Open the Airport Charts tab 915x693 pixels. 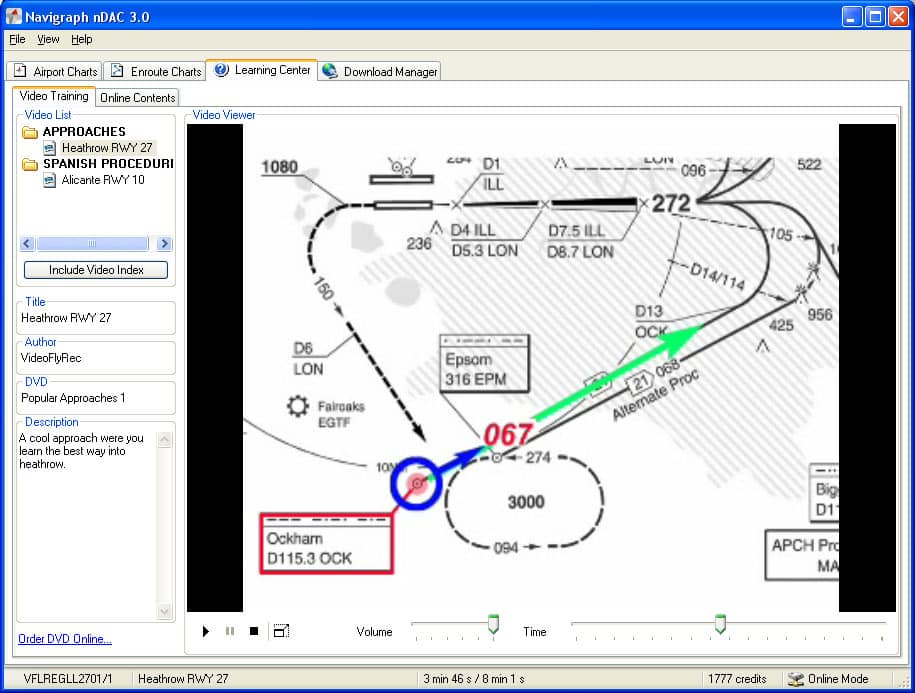pos(55,72)
